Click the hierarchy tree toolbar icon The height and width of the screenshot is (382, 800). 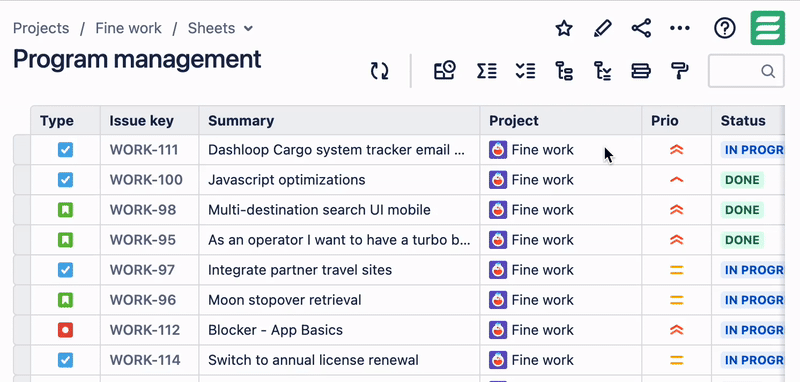point(564,71)
